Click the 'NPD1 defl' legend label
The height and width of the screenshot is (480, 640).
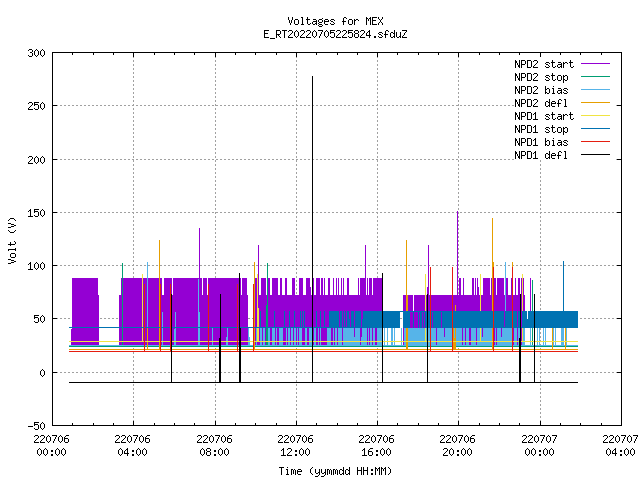[x=541, y=156]
